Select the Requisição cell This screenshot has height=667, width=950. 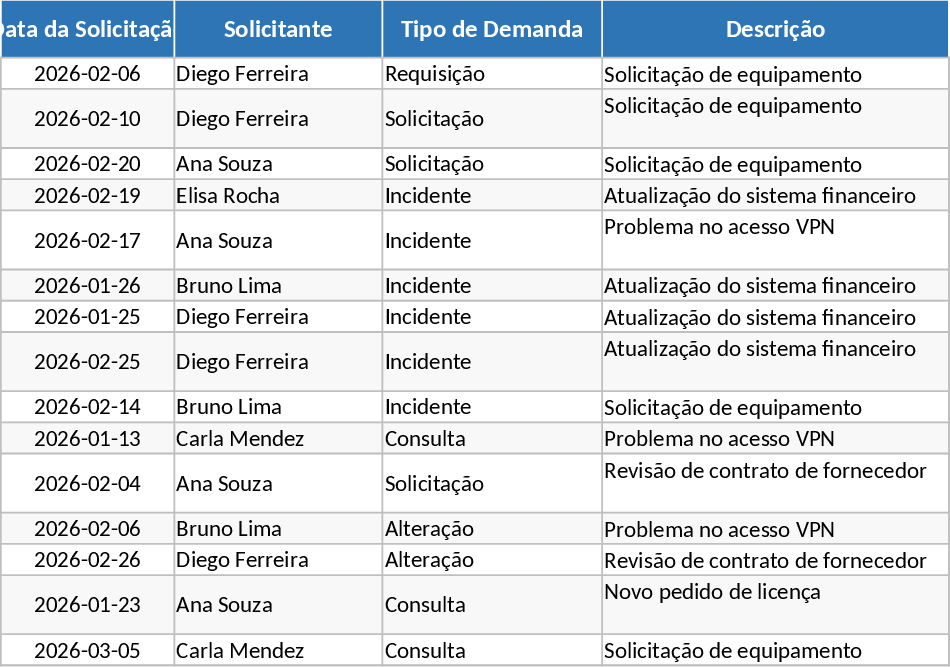(435, 74)
